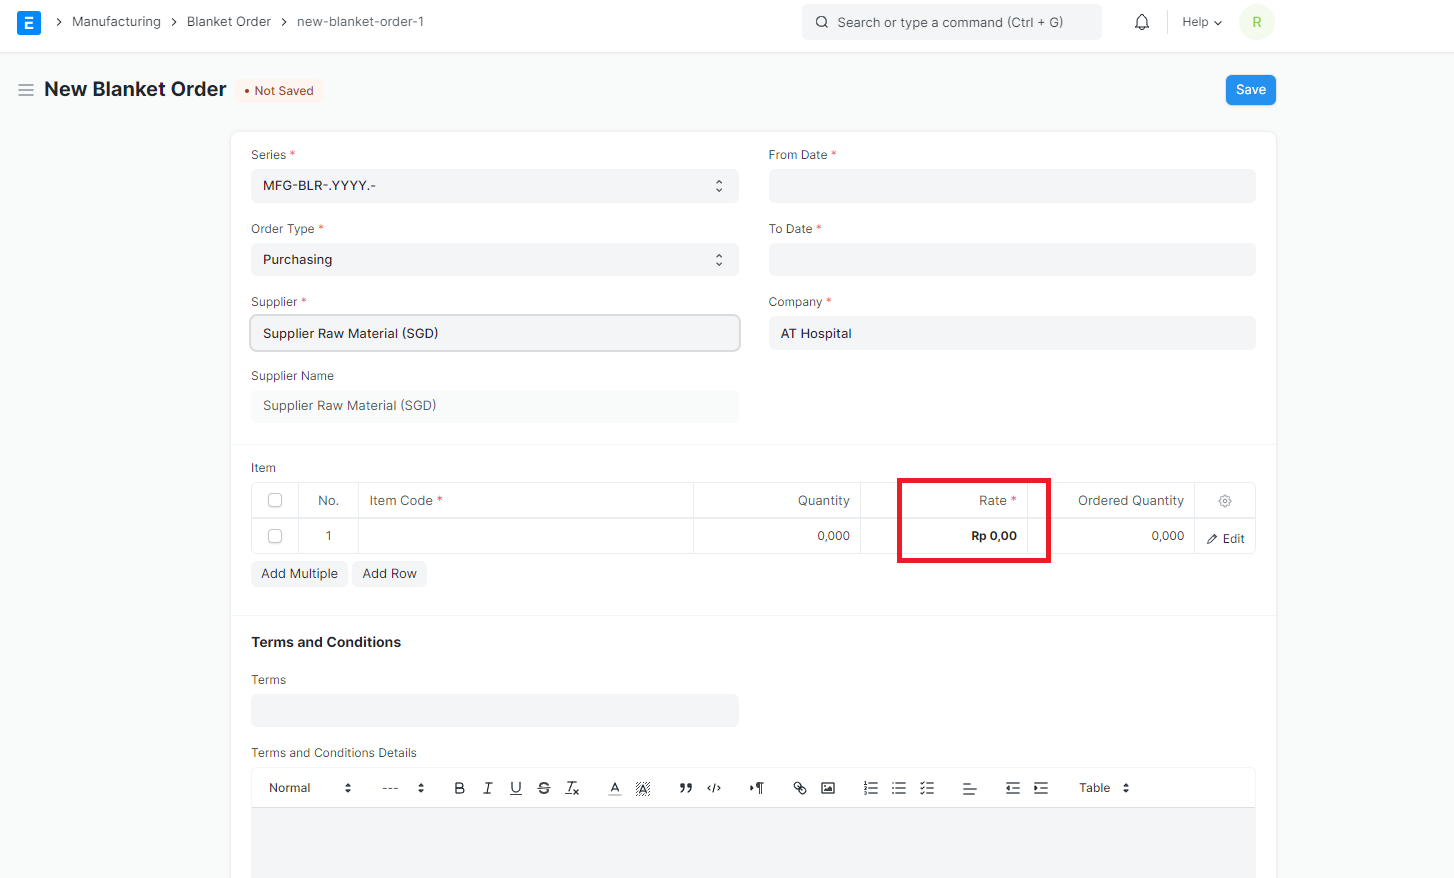Click the Quantity column header
1454x878 pixels.
click(x=777, y=501)
